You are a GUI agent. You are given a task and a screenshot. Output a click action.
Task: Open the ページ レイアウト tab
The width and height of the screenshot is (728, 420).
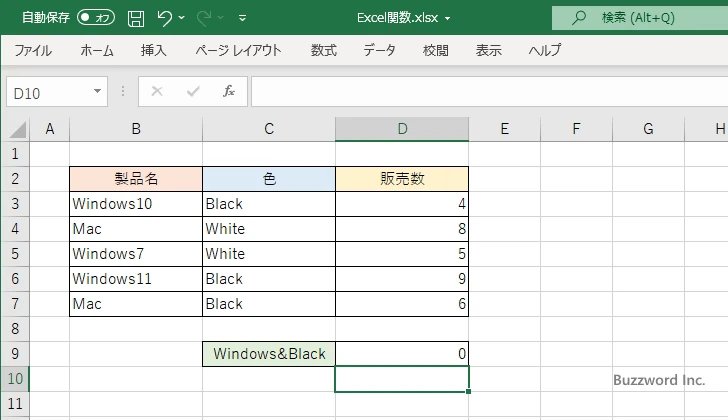point(238,50)
